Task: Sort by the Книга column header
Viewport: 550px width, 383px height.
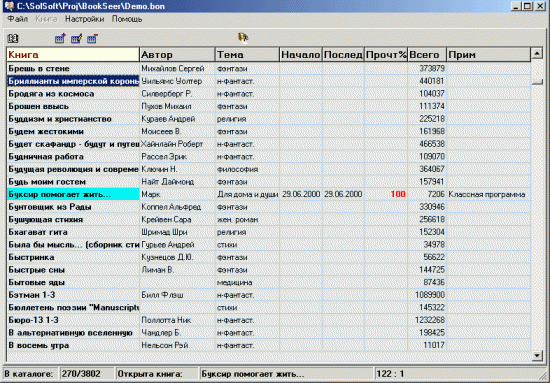Action: click(73, 55)
